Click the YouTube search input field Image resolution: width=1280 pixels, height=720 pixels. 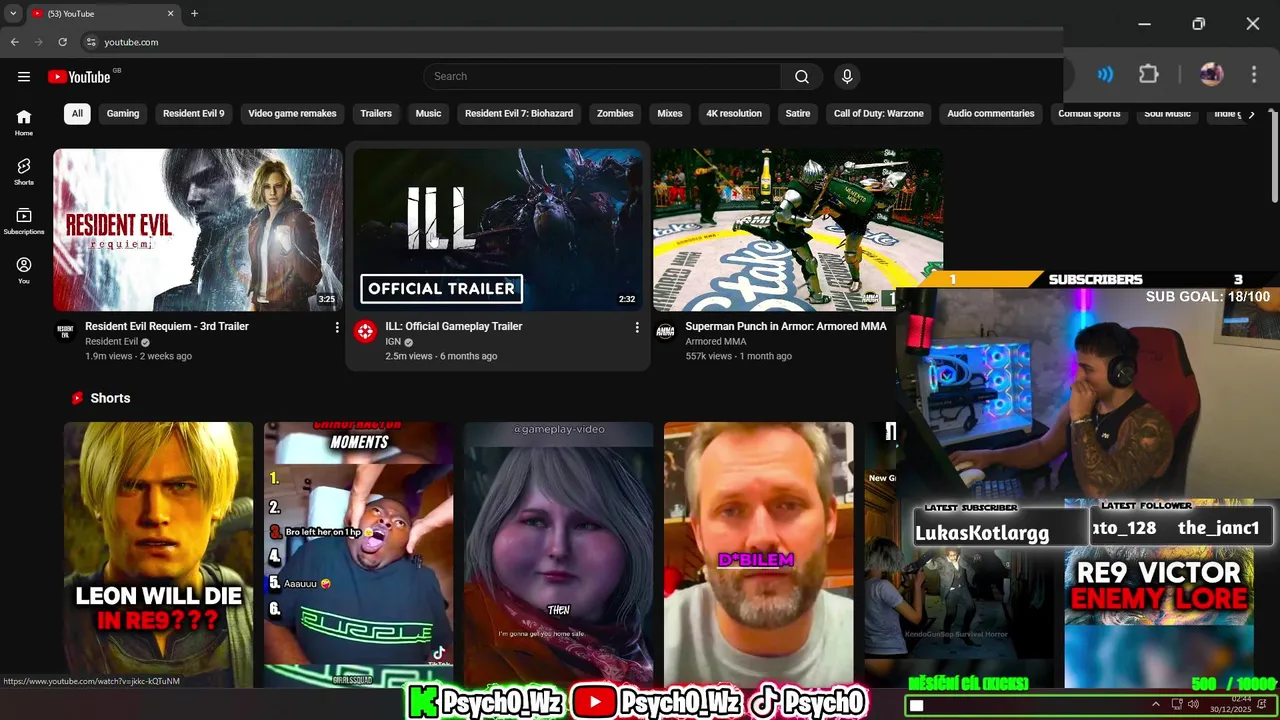(603, 77)
